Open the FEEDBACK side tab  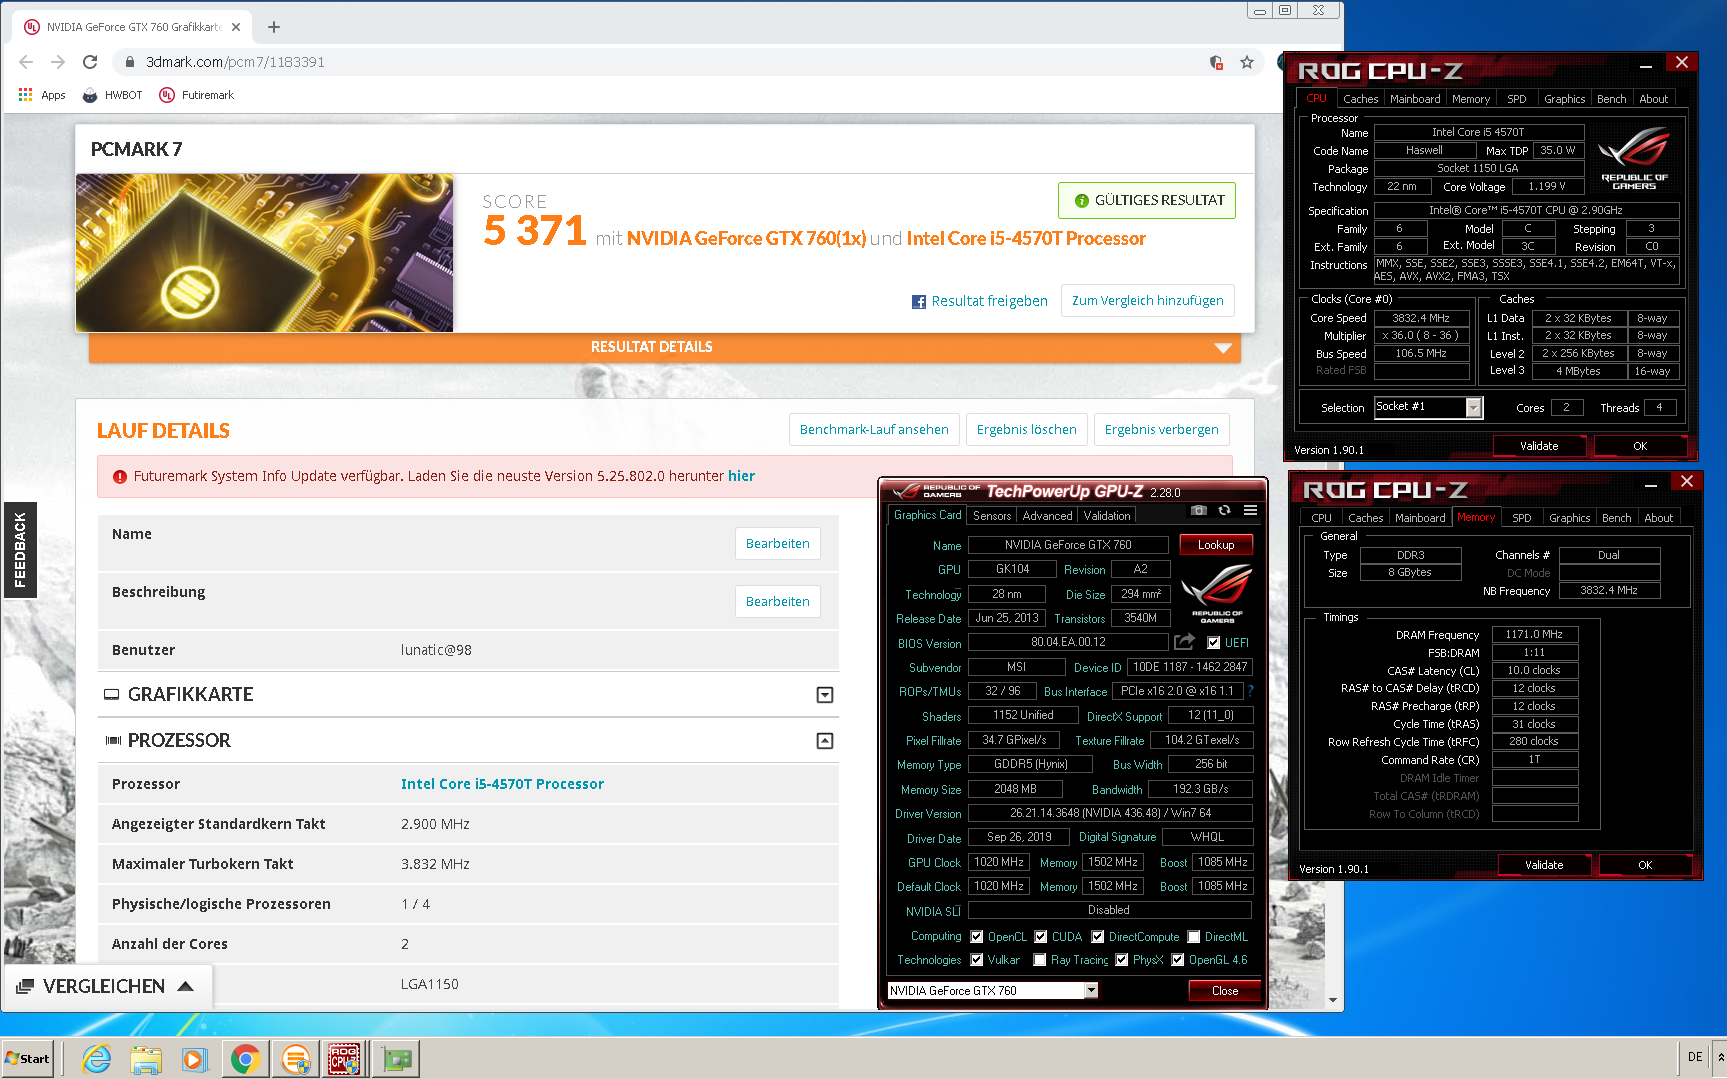pyautogui.click(x=20, y=550)
